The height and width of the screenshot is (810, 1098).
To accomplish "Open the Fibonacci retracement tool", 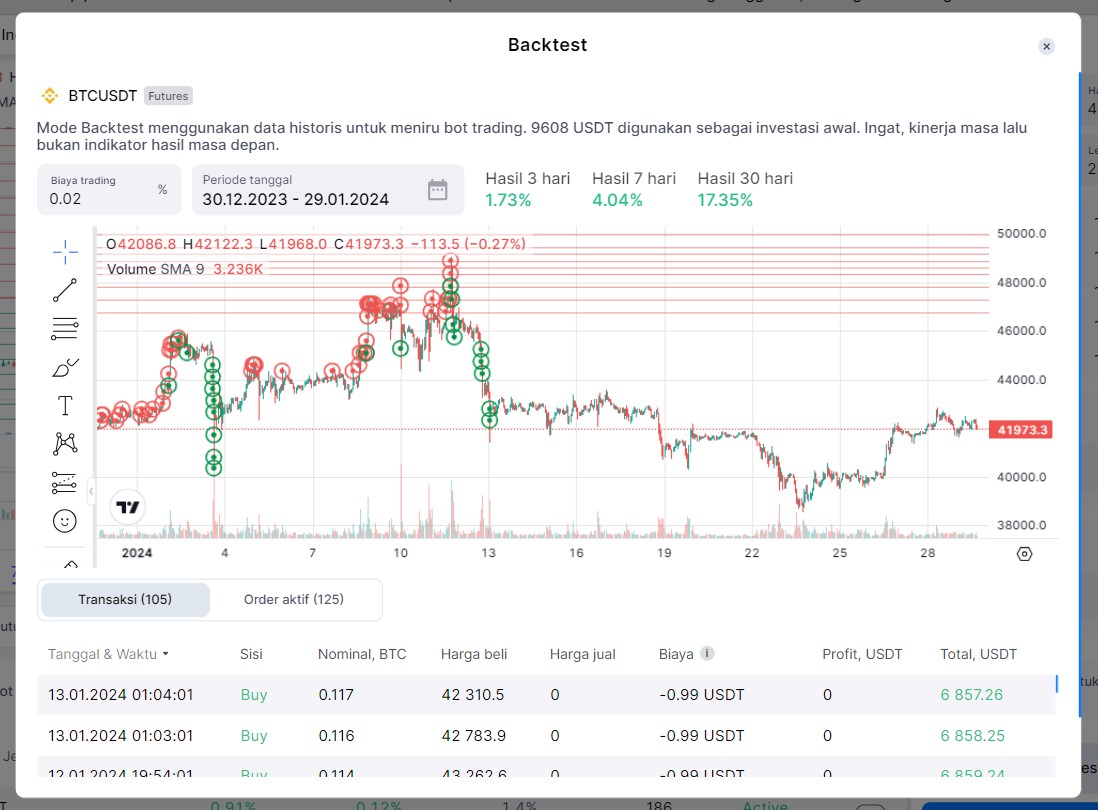I will [x=65, y=328].
